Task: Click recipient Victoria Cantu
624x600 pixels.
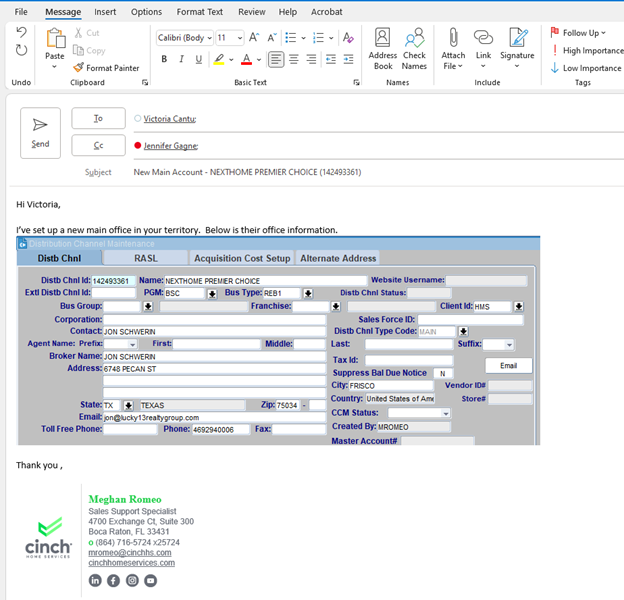Action: point(170,119)
